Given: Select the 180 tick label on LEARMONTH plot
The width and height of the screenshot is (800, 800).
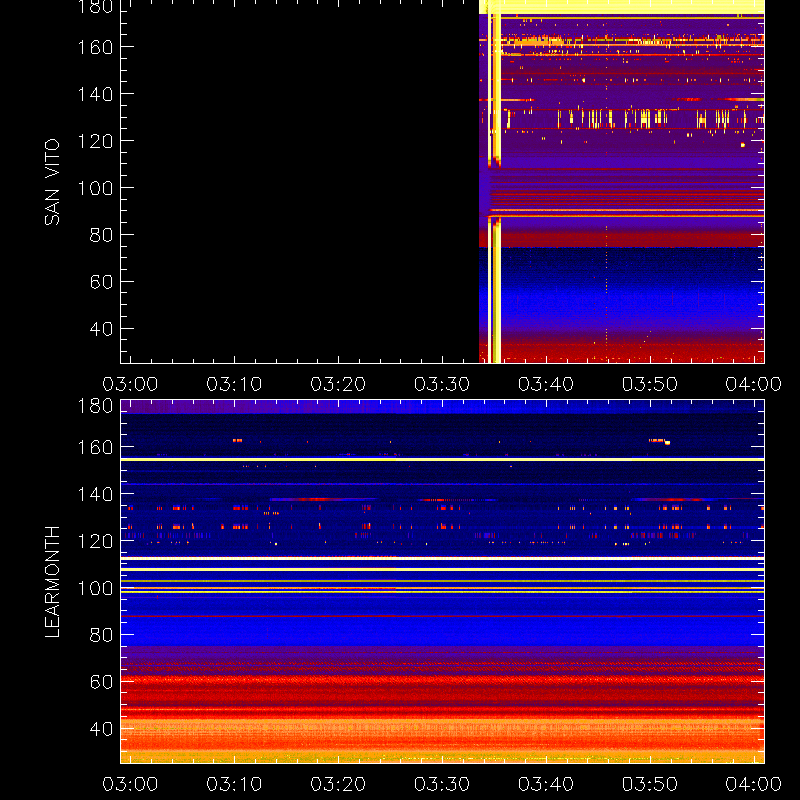Looking at the screenshot, I should (95, 406).
